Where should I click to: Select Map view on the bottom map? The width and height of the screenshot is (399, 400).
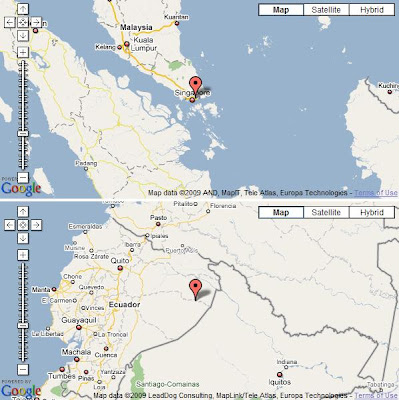[x=281, y=212]
